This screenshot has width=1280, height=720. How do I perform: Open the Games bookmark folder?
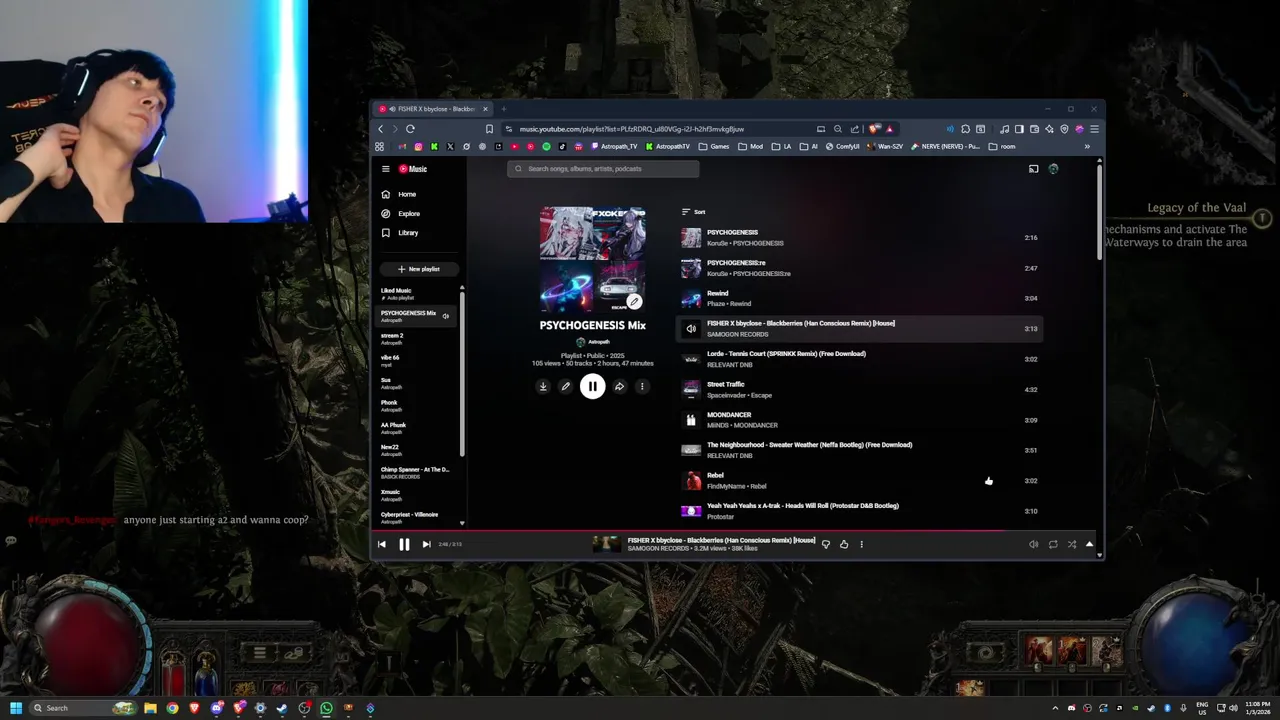714,147
